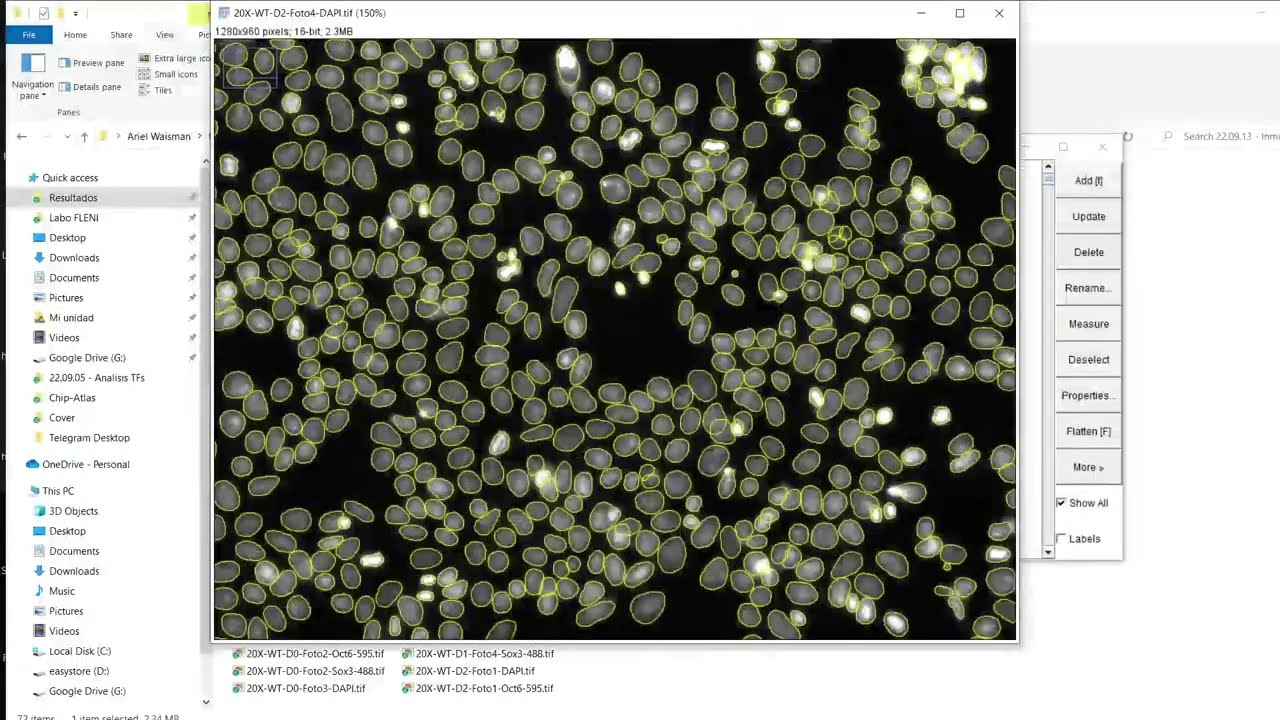Select file 20X-WT-D0-Foto2-Sox3-488.tif

[x=308, y=671]
